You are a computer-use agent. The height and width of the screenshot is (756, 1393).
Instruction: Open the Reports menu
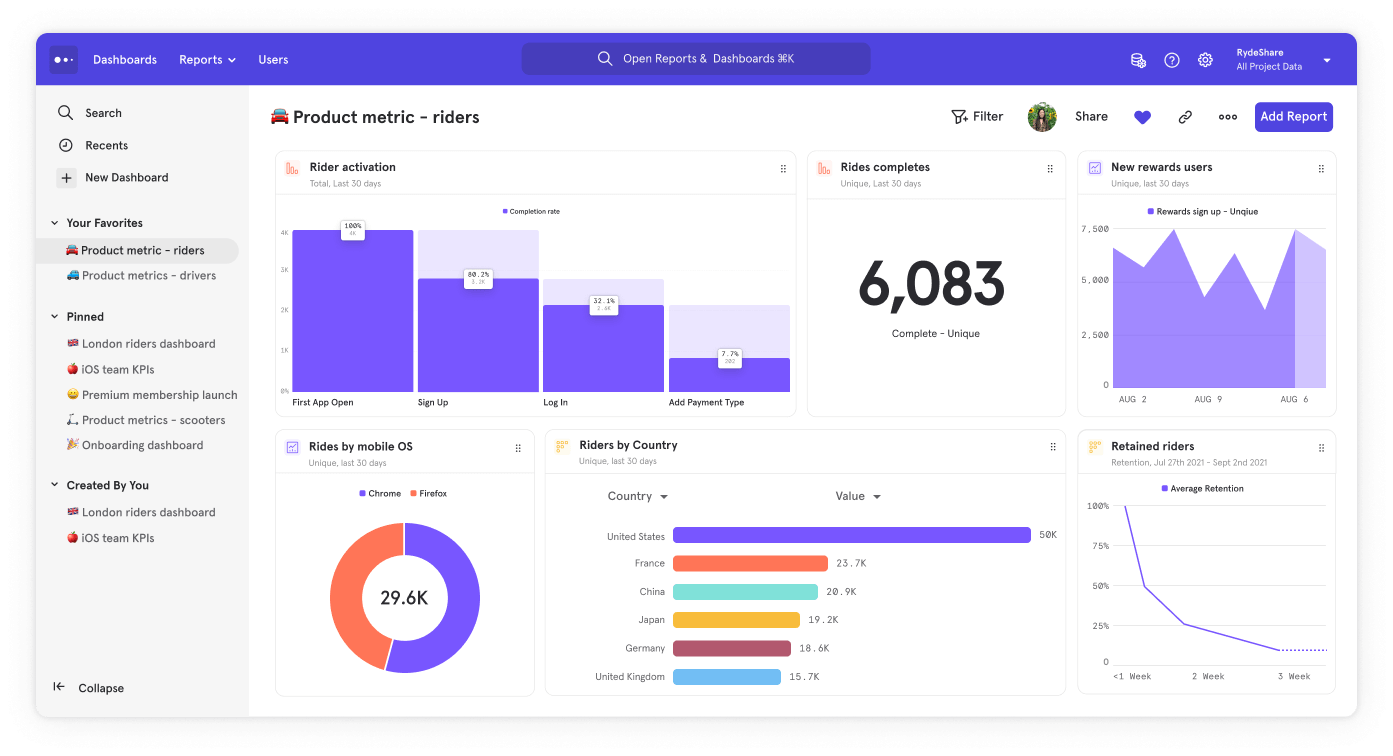pyautogui.click(x=206, y=60)
